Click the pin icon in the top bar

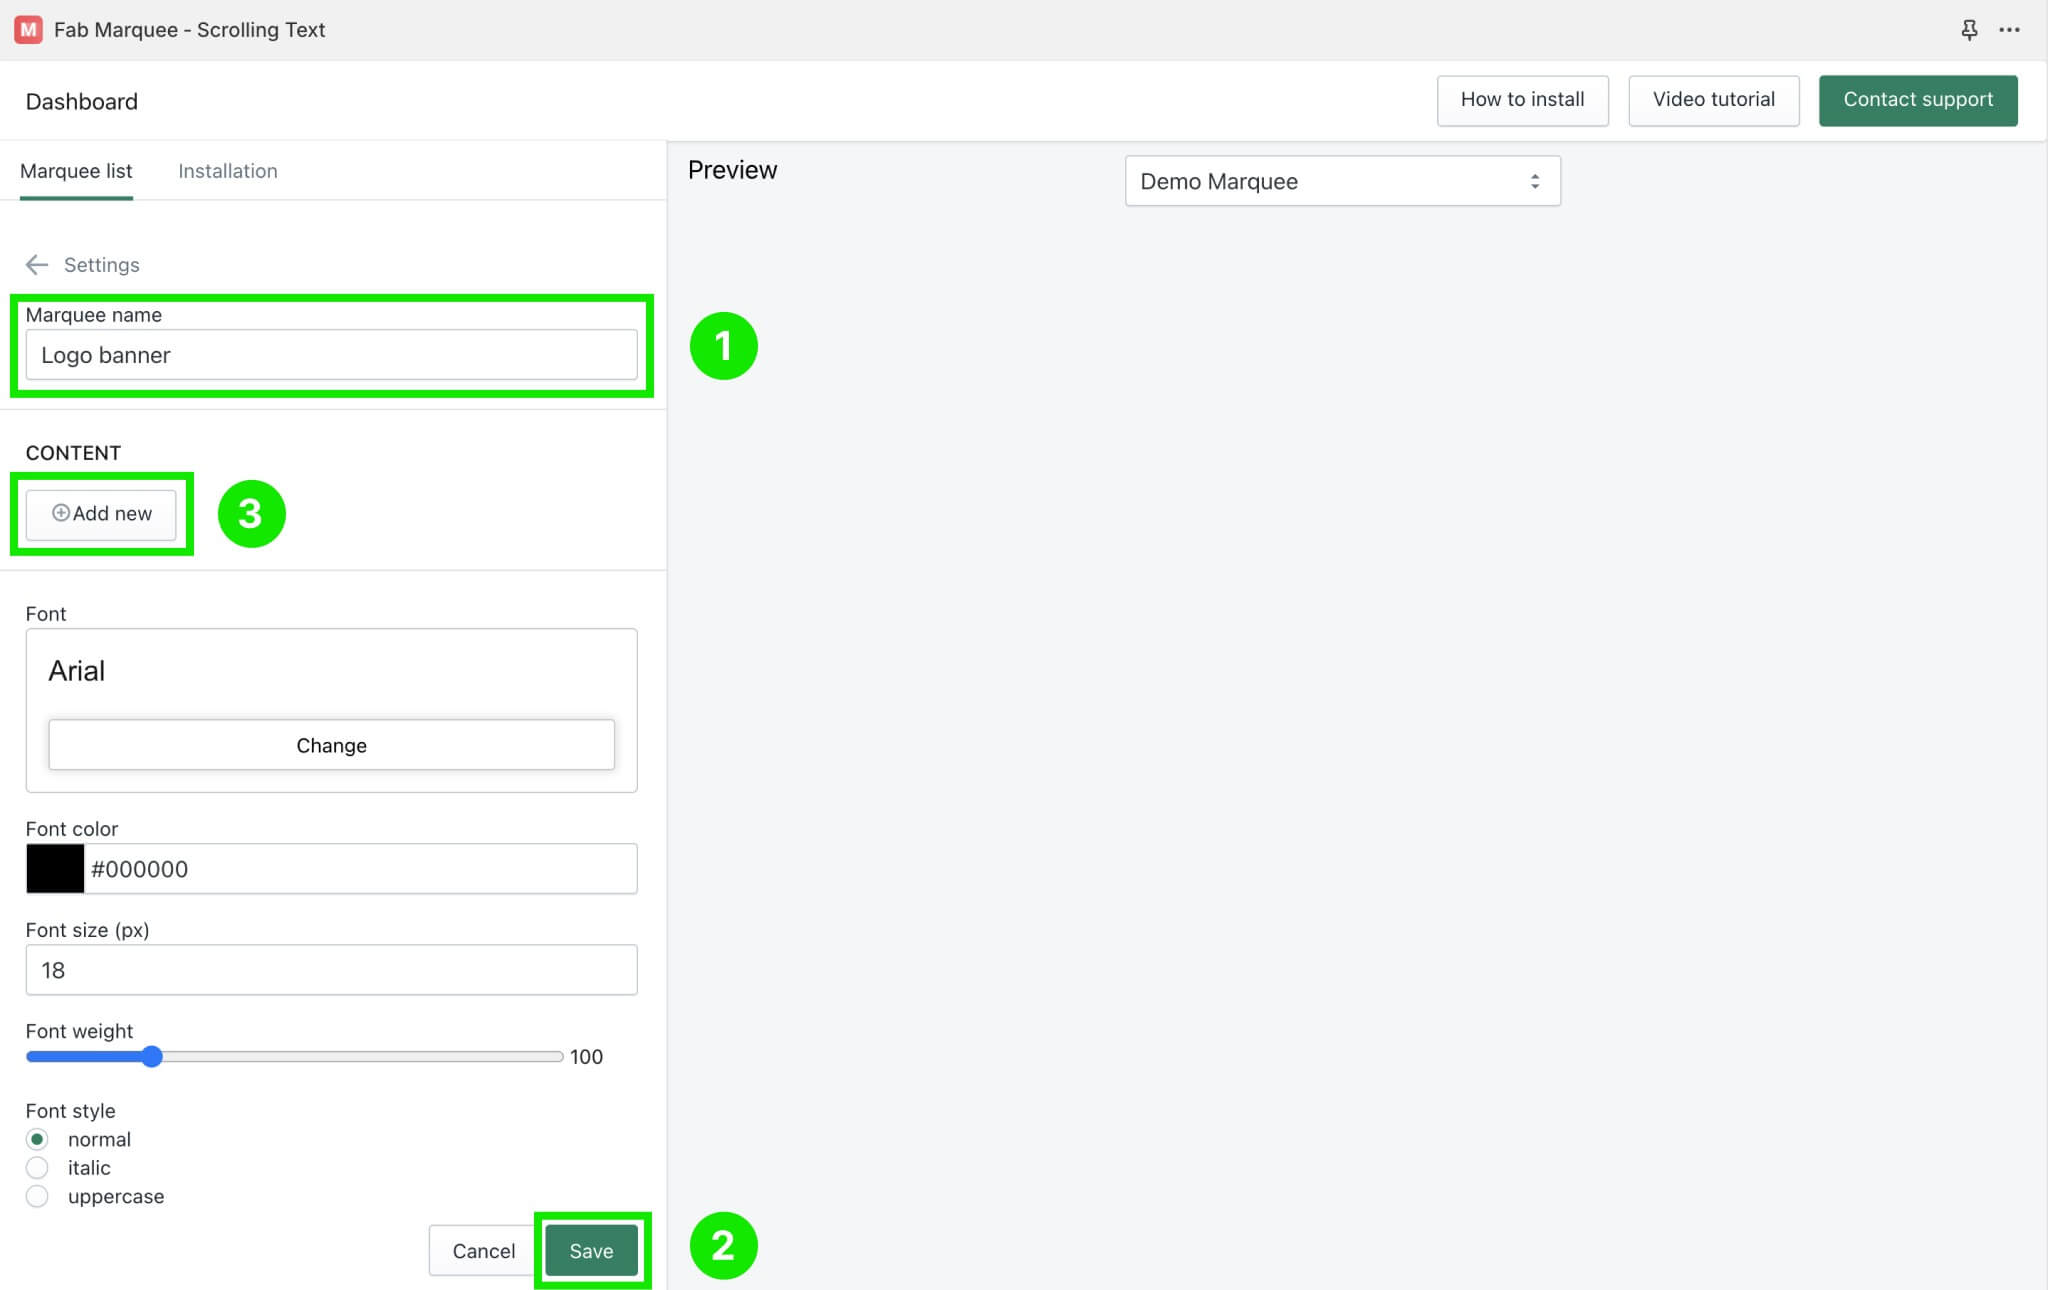(1969, 30)
